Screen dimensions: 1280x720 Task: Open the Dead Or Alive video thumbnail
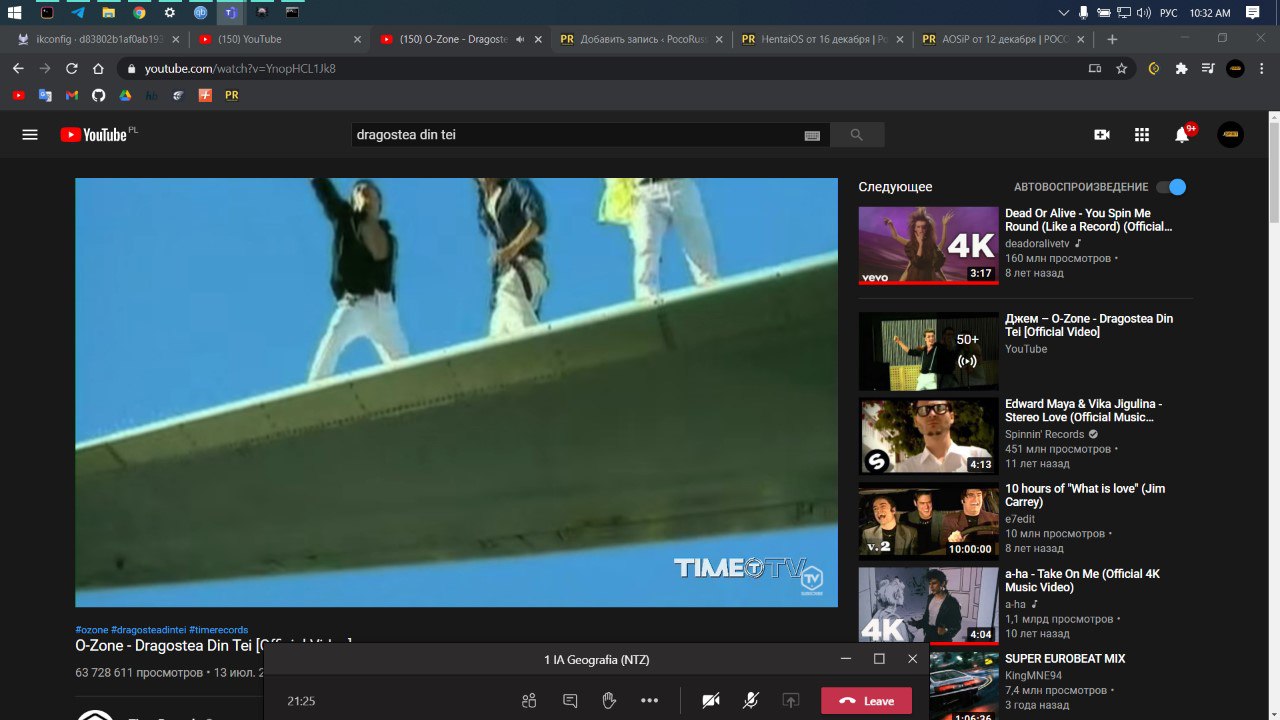click(929, 246)
